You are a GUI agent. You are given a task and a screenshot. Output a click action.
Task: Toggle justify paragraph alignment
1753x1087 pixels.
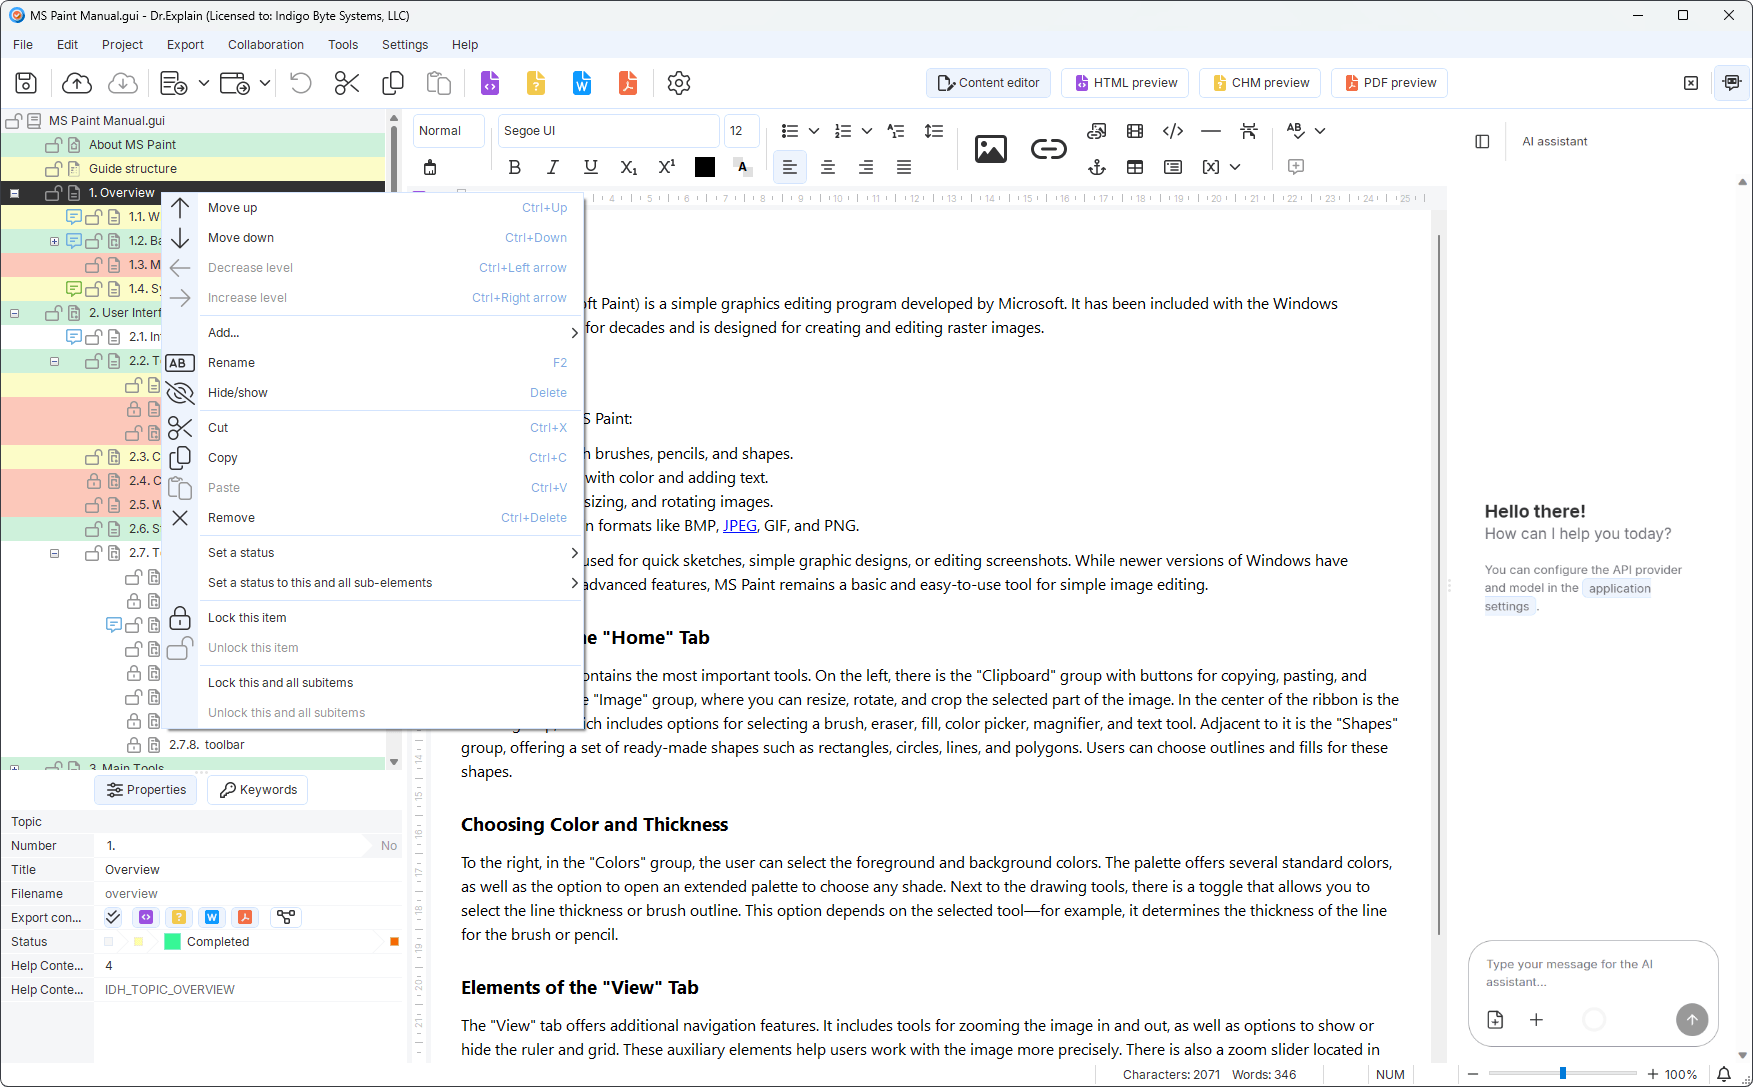coord(904,167)
